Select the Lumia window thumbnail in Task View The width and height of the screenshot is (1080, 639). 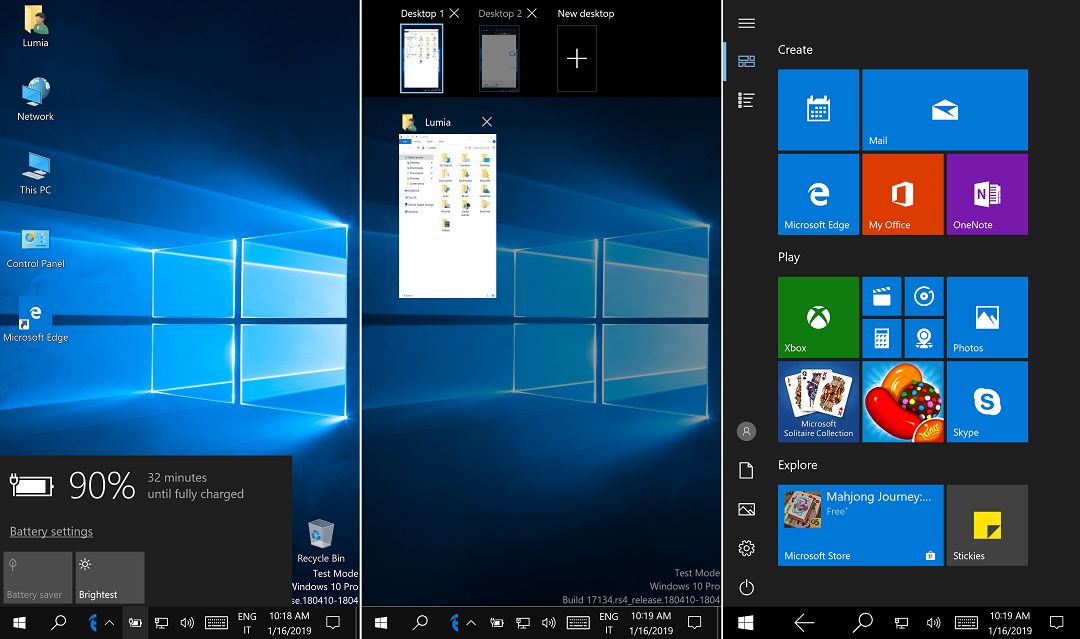click(447, 216)
